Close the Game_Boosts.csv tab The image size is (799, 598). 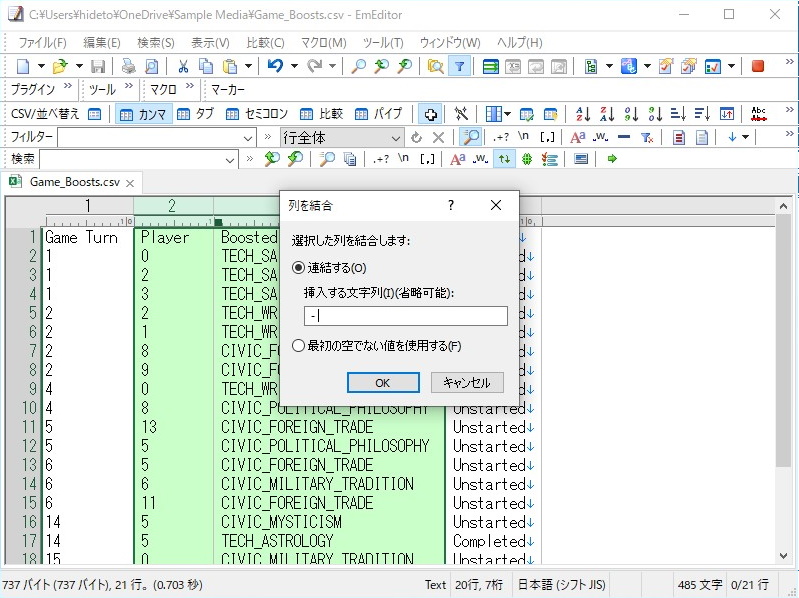click(x=130, y=183)
